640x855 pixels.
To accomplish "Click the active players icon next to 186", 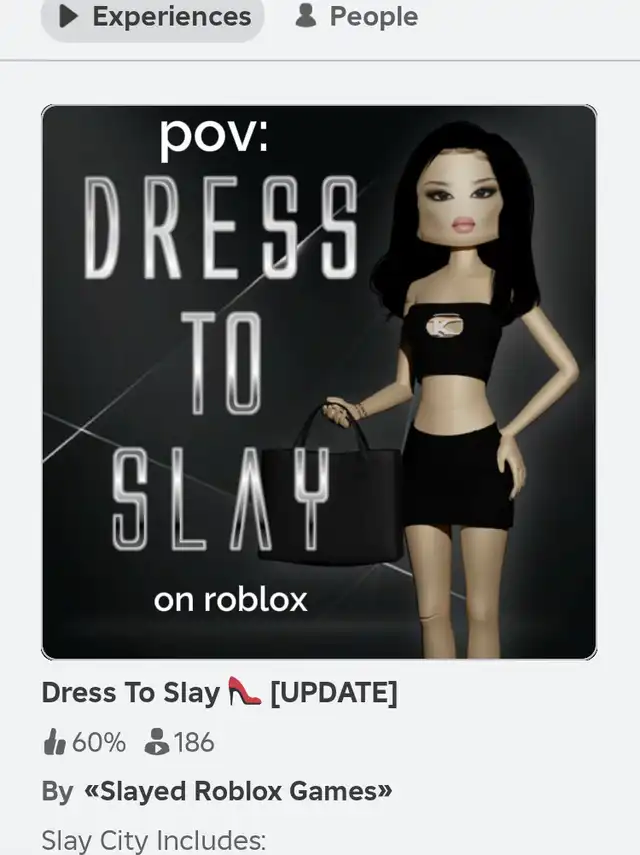I will coord(156,742).
